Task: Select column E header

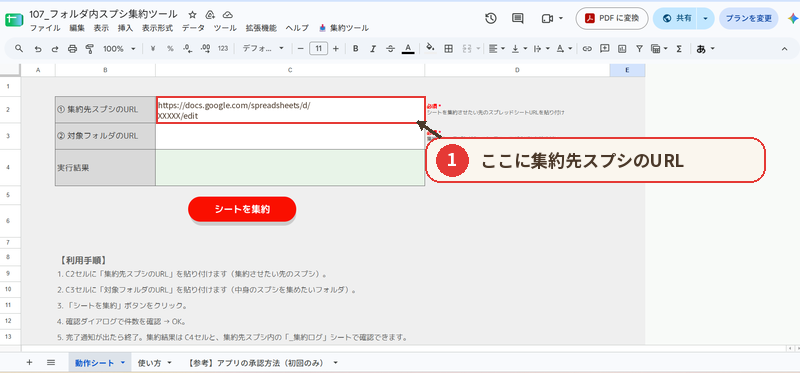Action: [x=627, y=70]
